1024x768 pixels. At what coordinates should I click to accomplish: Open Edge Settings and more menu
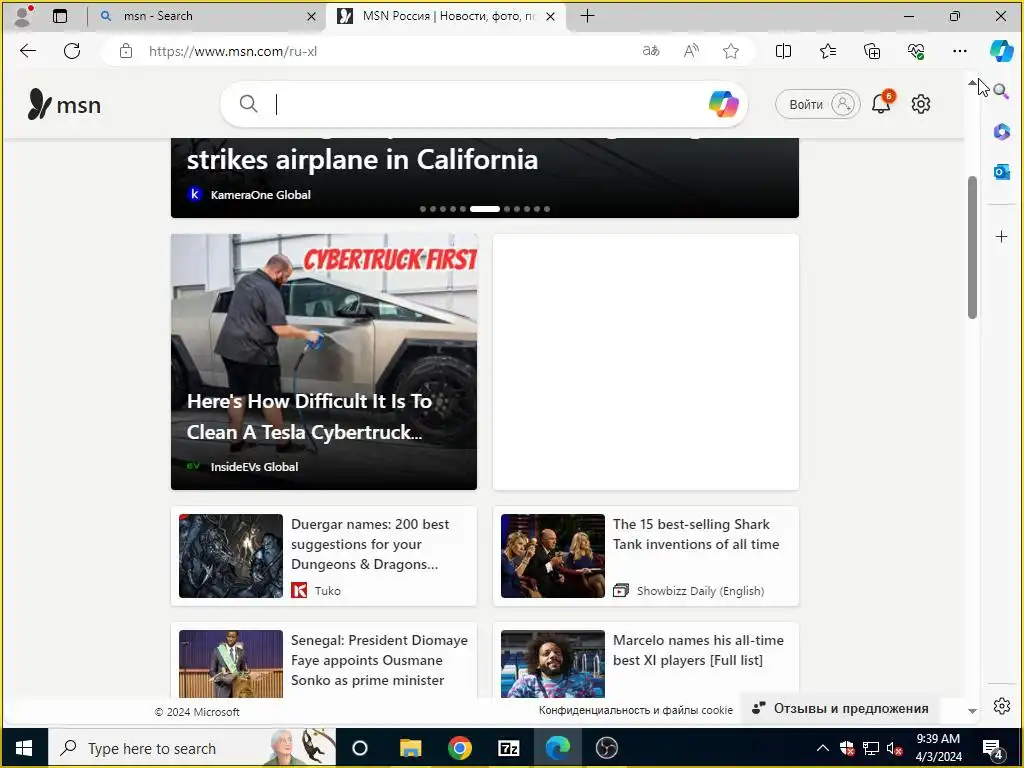pos(959,51)
